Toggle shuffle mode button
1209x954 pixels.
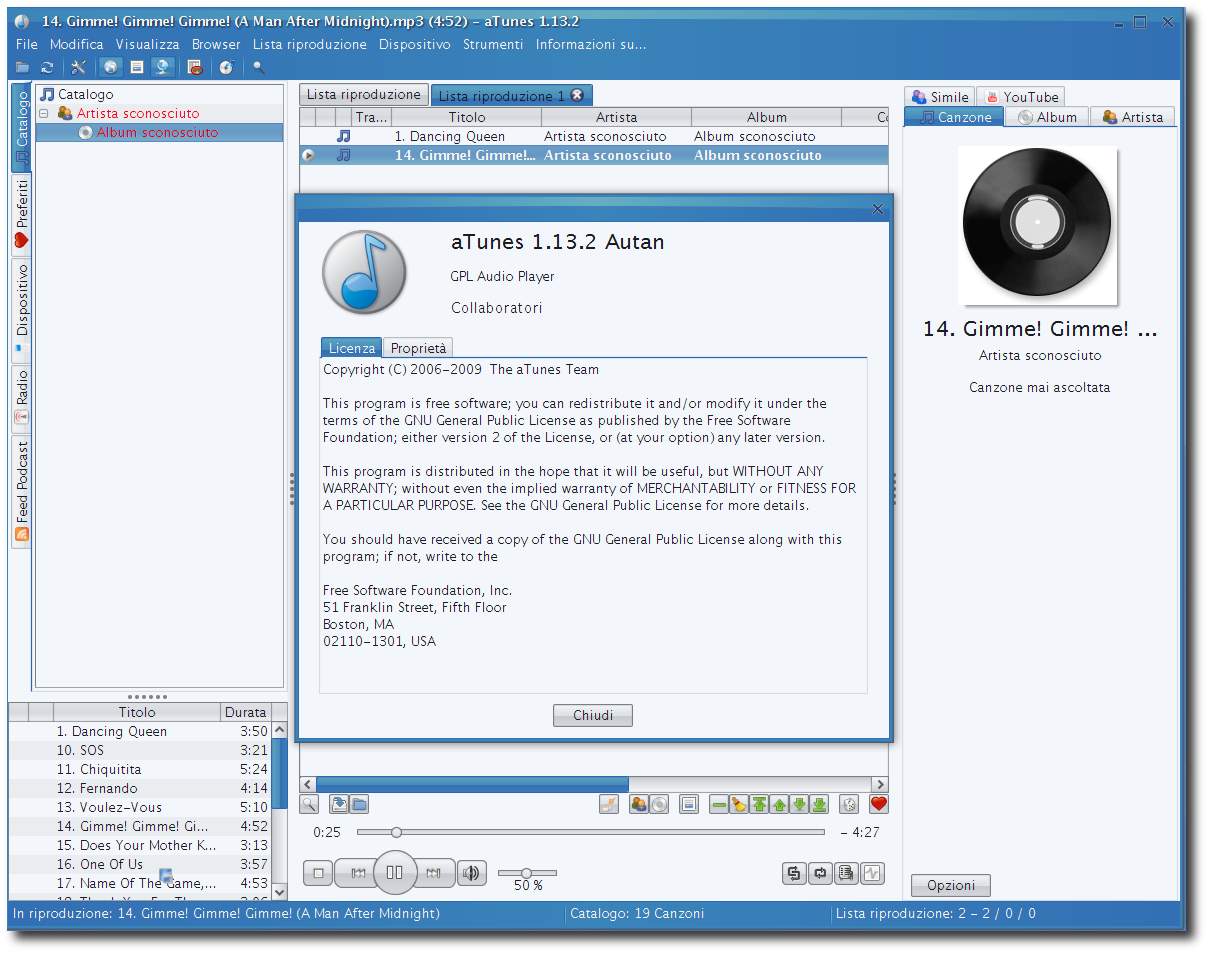pyautogui.click(x=794, y=873)
